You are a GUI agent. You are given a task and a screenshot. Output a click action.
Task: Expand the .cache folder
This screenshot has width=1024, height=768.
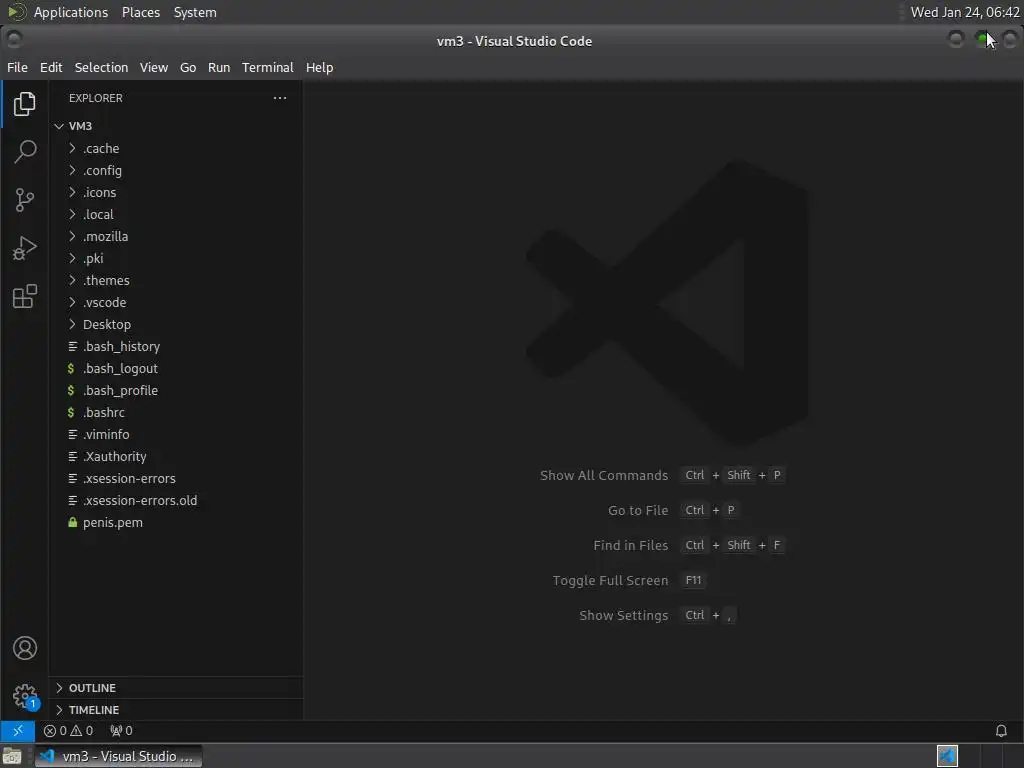point(175,148)
